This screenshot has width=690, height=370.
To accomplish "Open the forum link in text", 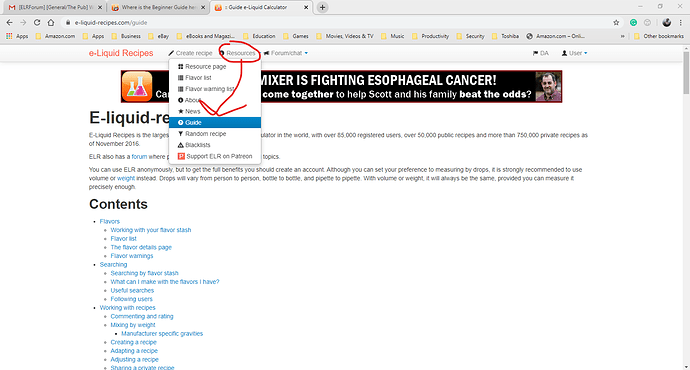I will pyautogui.click(x=139, y=157).
